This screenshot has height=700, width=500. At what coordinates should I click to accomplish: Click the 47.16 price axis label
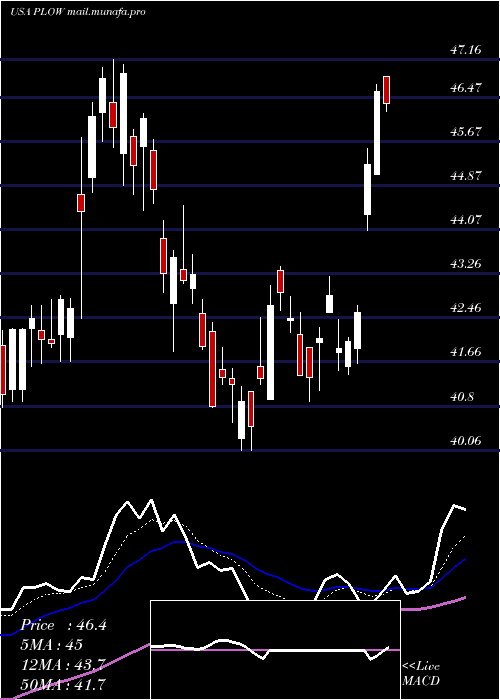pos(466,50)
